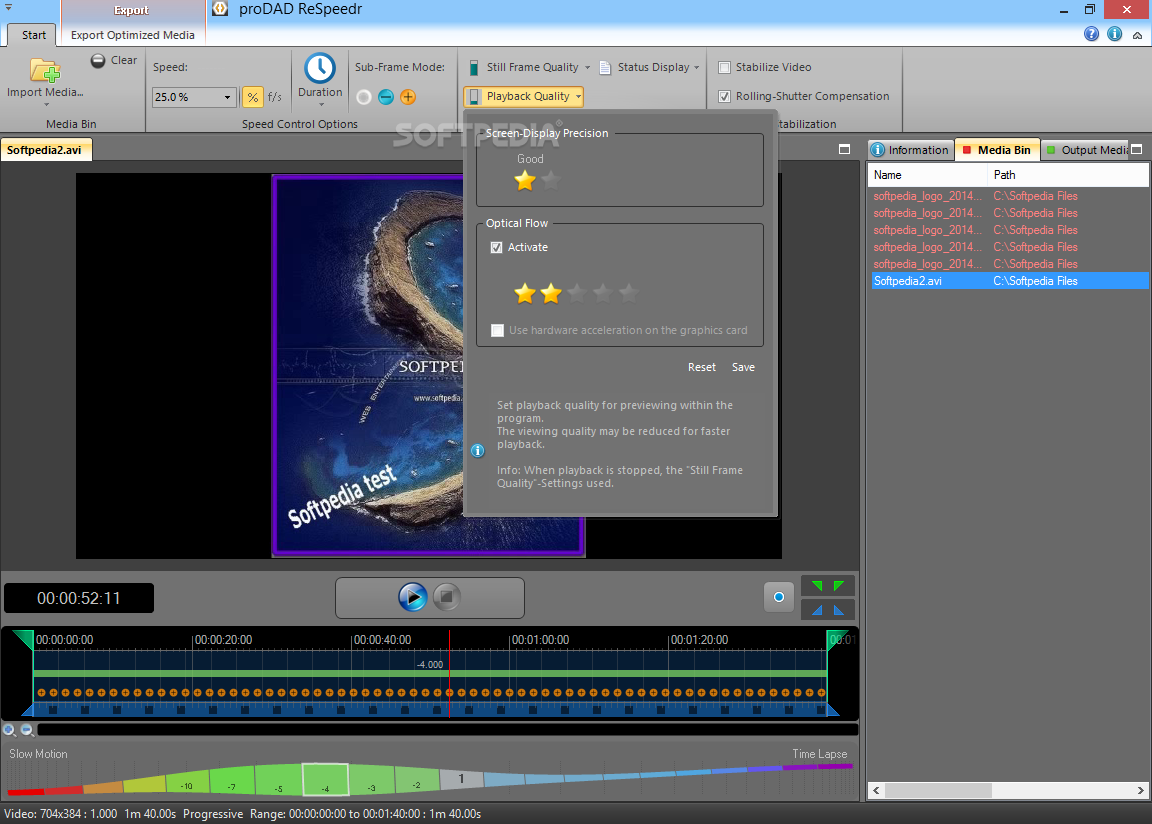1152x824 pixels.
Task: Maximize the preview pane via its box icon
Action: tap(844, 150)
